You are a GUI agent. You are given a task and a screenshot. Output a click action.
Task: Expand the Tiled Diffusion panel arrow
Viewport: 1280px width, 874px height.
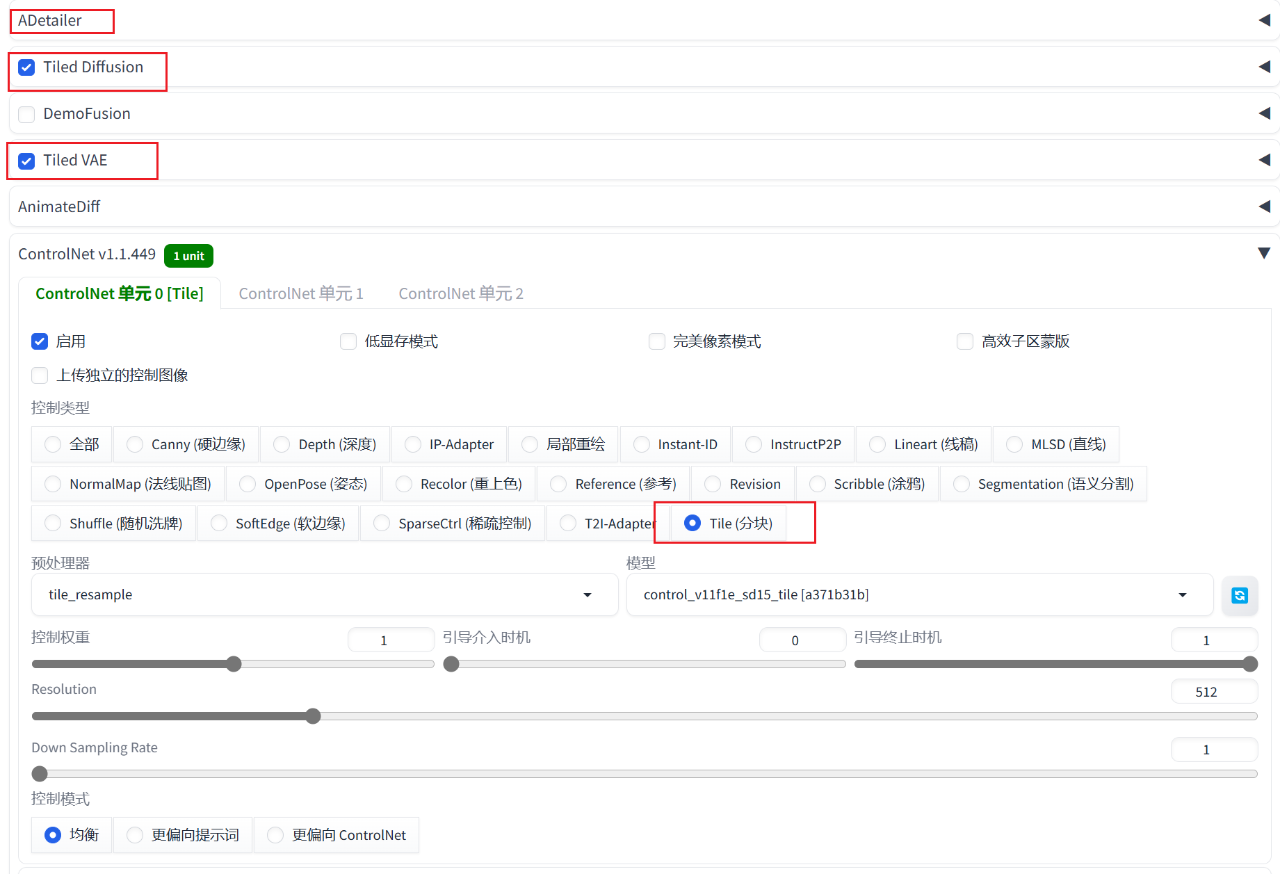tap(1264, 67)
